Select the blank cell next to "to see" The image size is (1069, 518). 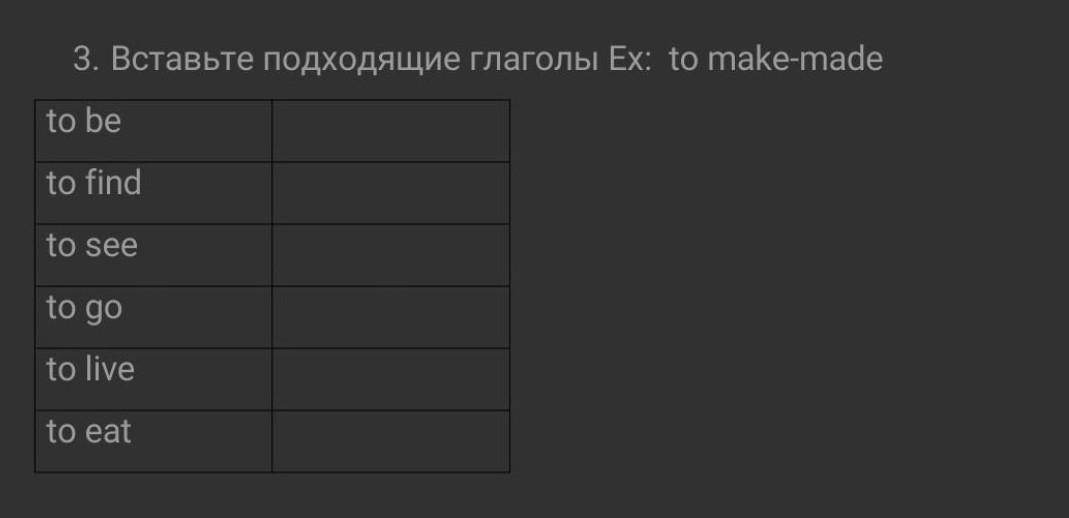point(390,255)
